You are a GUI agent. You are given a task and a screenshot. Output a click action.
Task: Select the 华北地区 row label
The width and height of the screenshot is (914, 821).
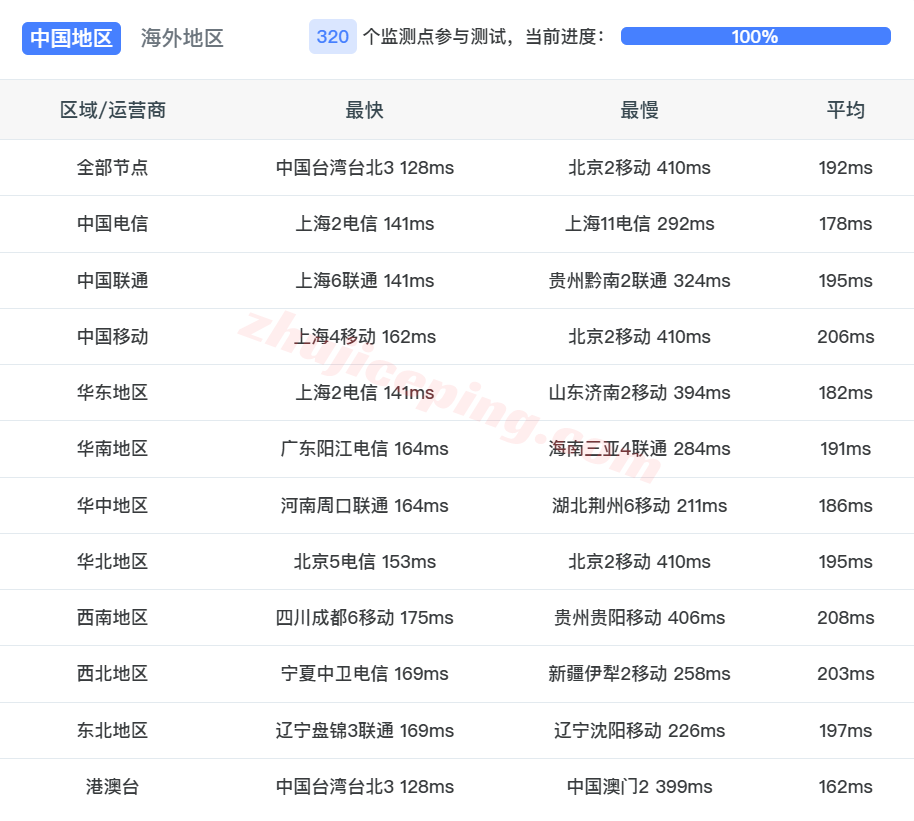pos(113,562)
